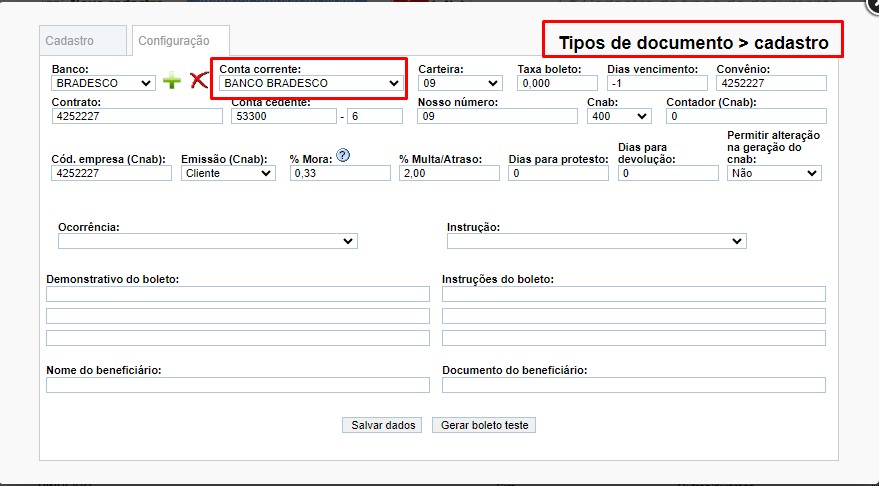Click the Demonstrativo do boleto: label

pyautogui.click(x=113, y=279)
